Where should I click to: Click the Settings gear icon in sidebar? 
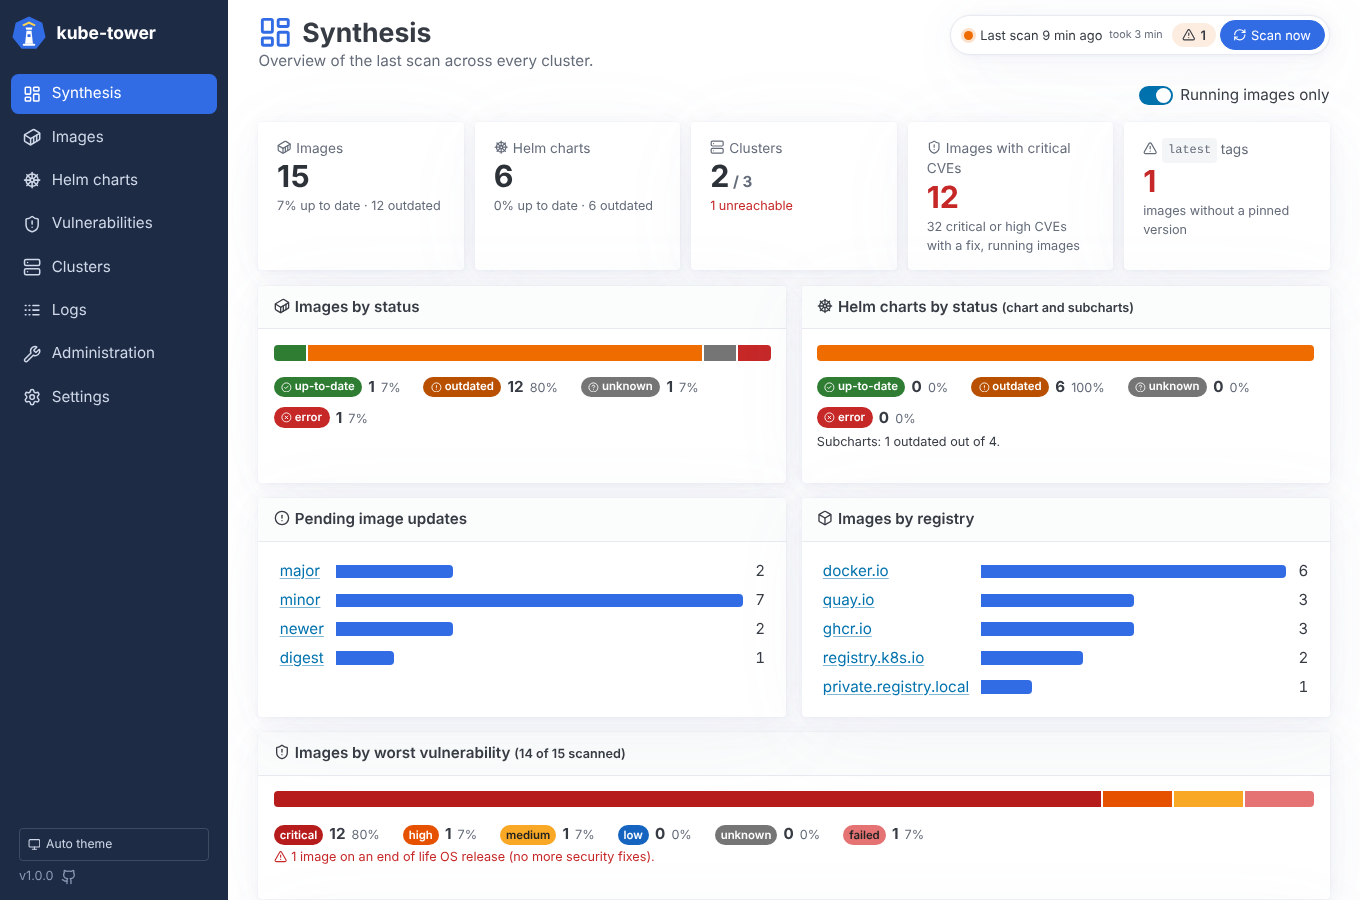pos(32,397)
